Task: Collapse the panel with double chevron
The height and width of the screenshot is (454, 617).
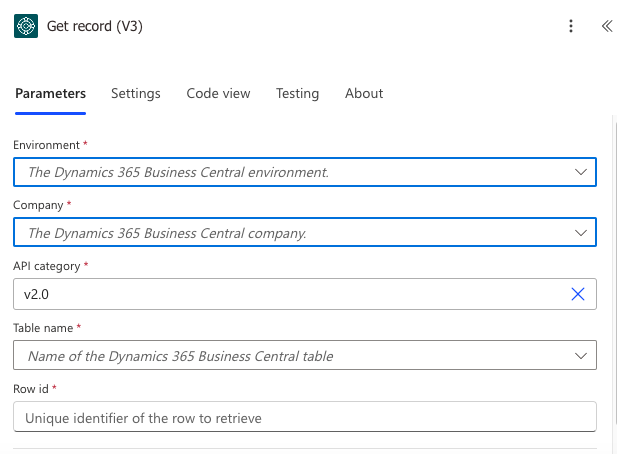Action: (607, 26)
